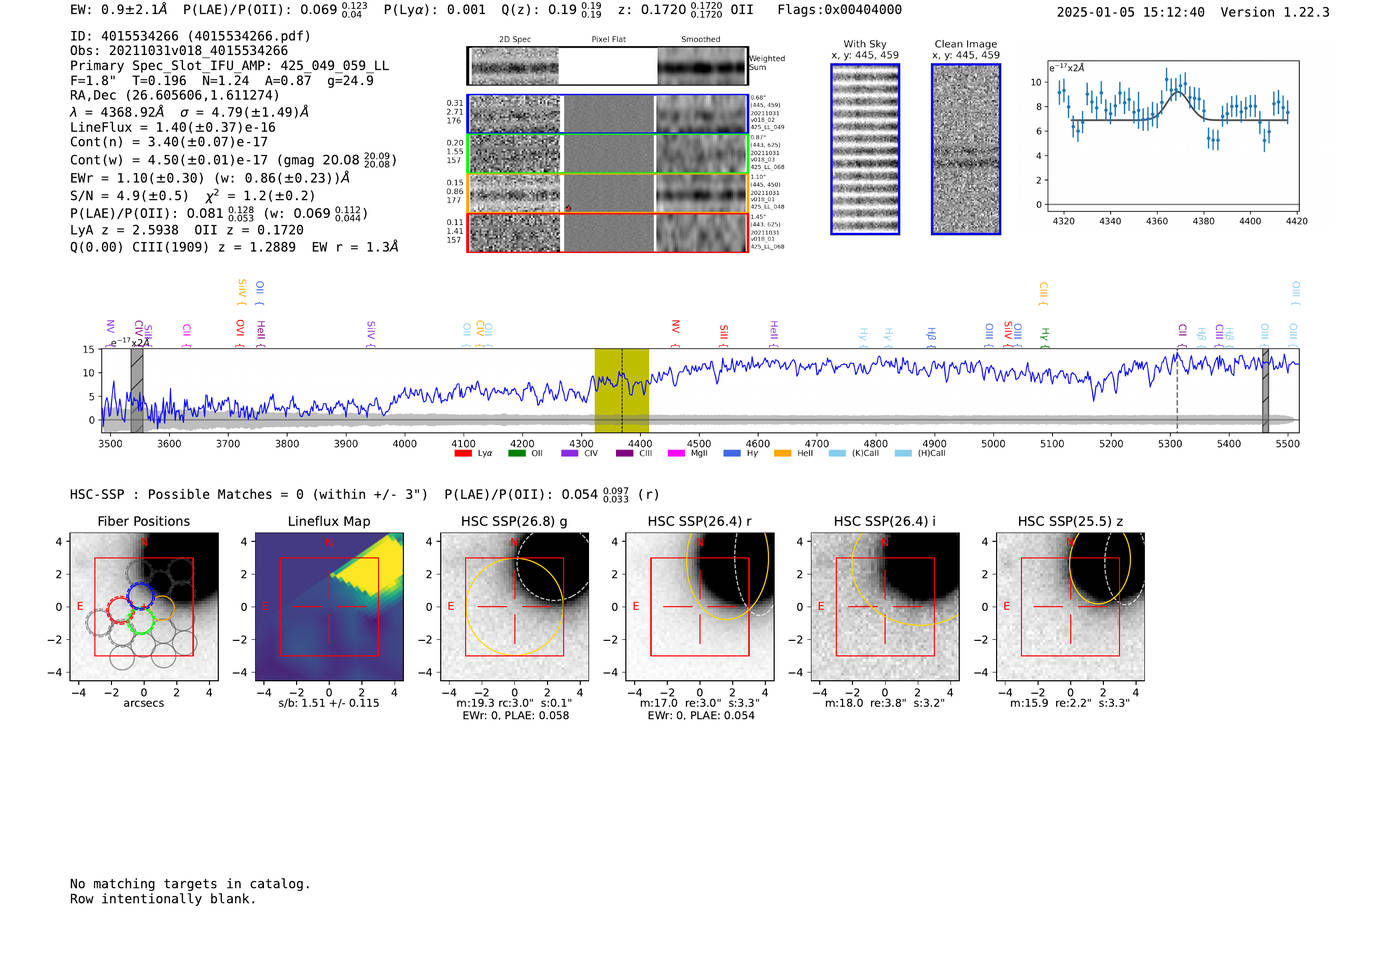Click the S/N = 4.9(±0.5) value

pos(129,196)
